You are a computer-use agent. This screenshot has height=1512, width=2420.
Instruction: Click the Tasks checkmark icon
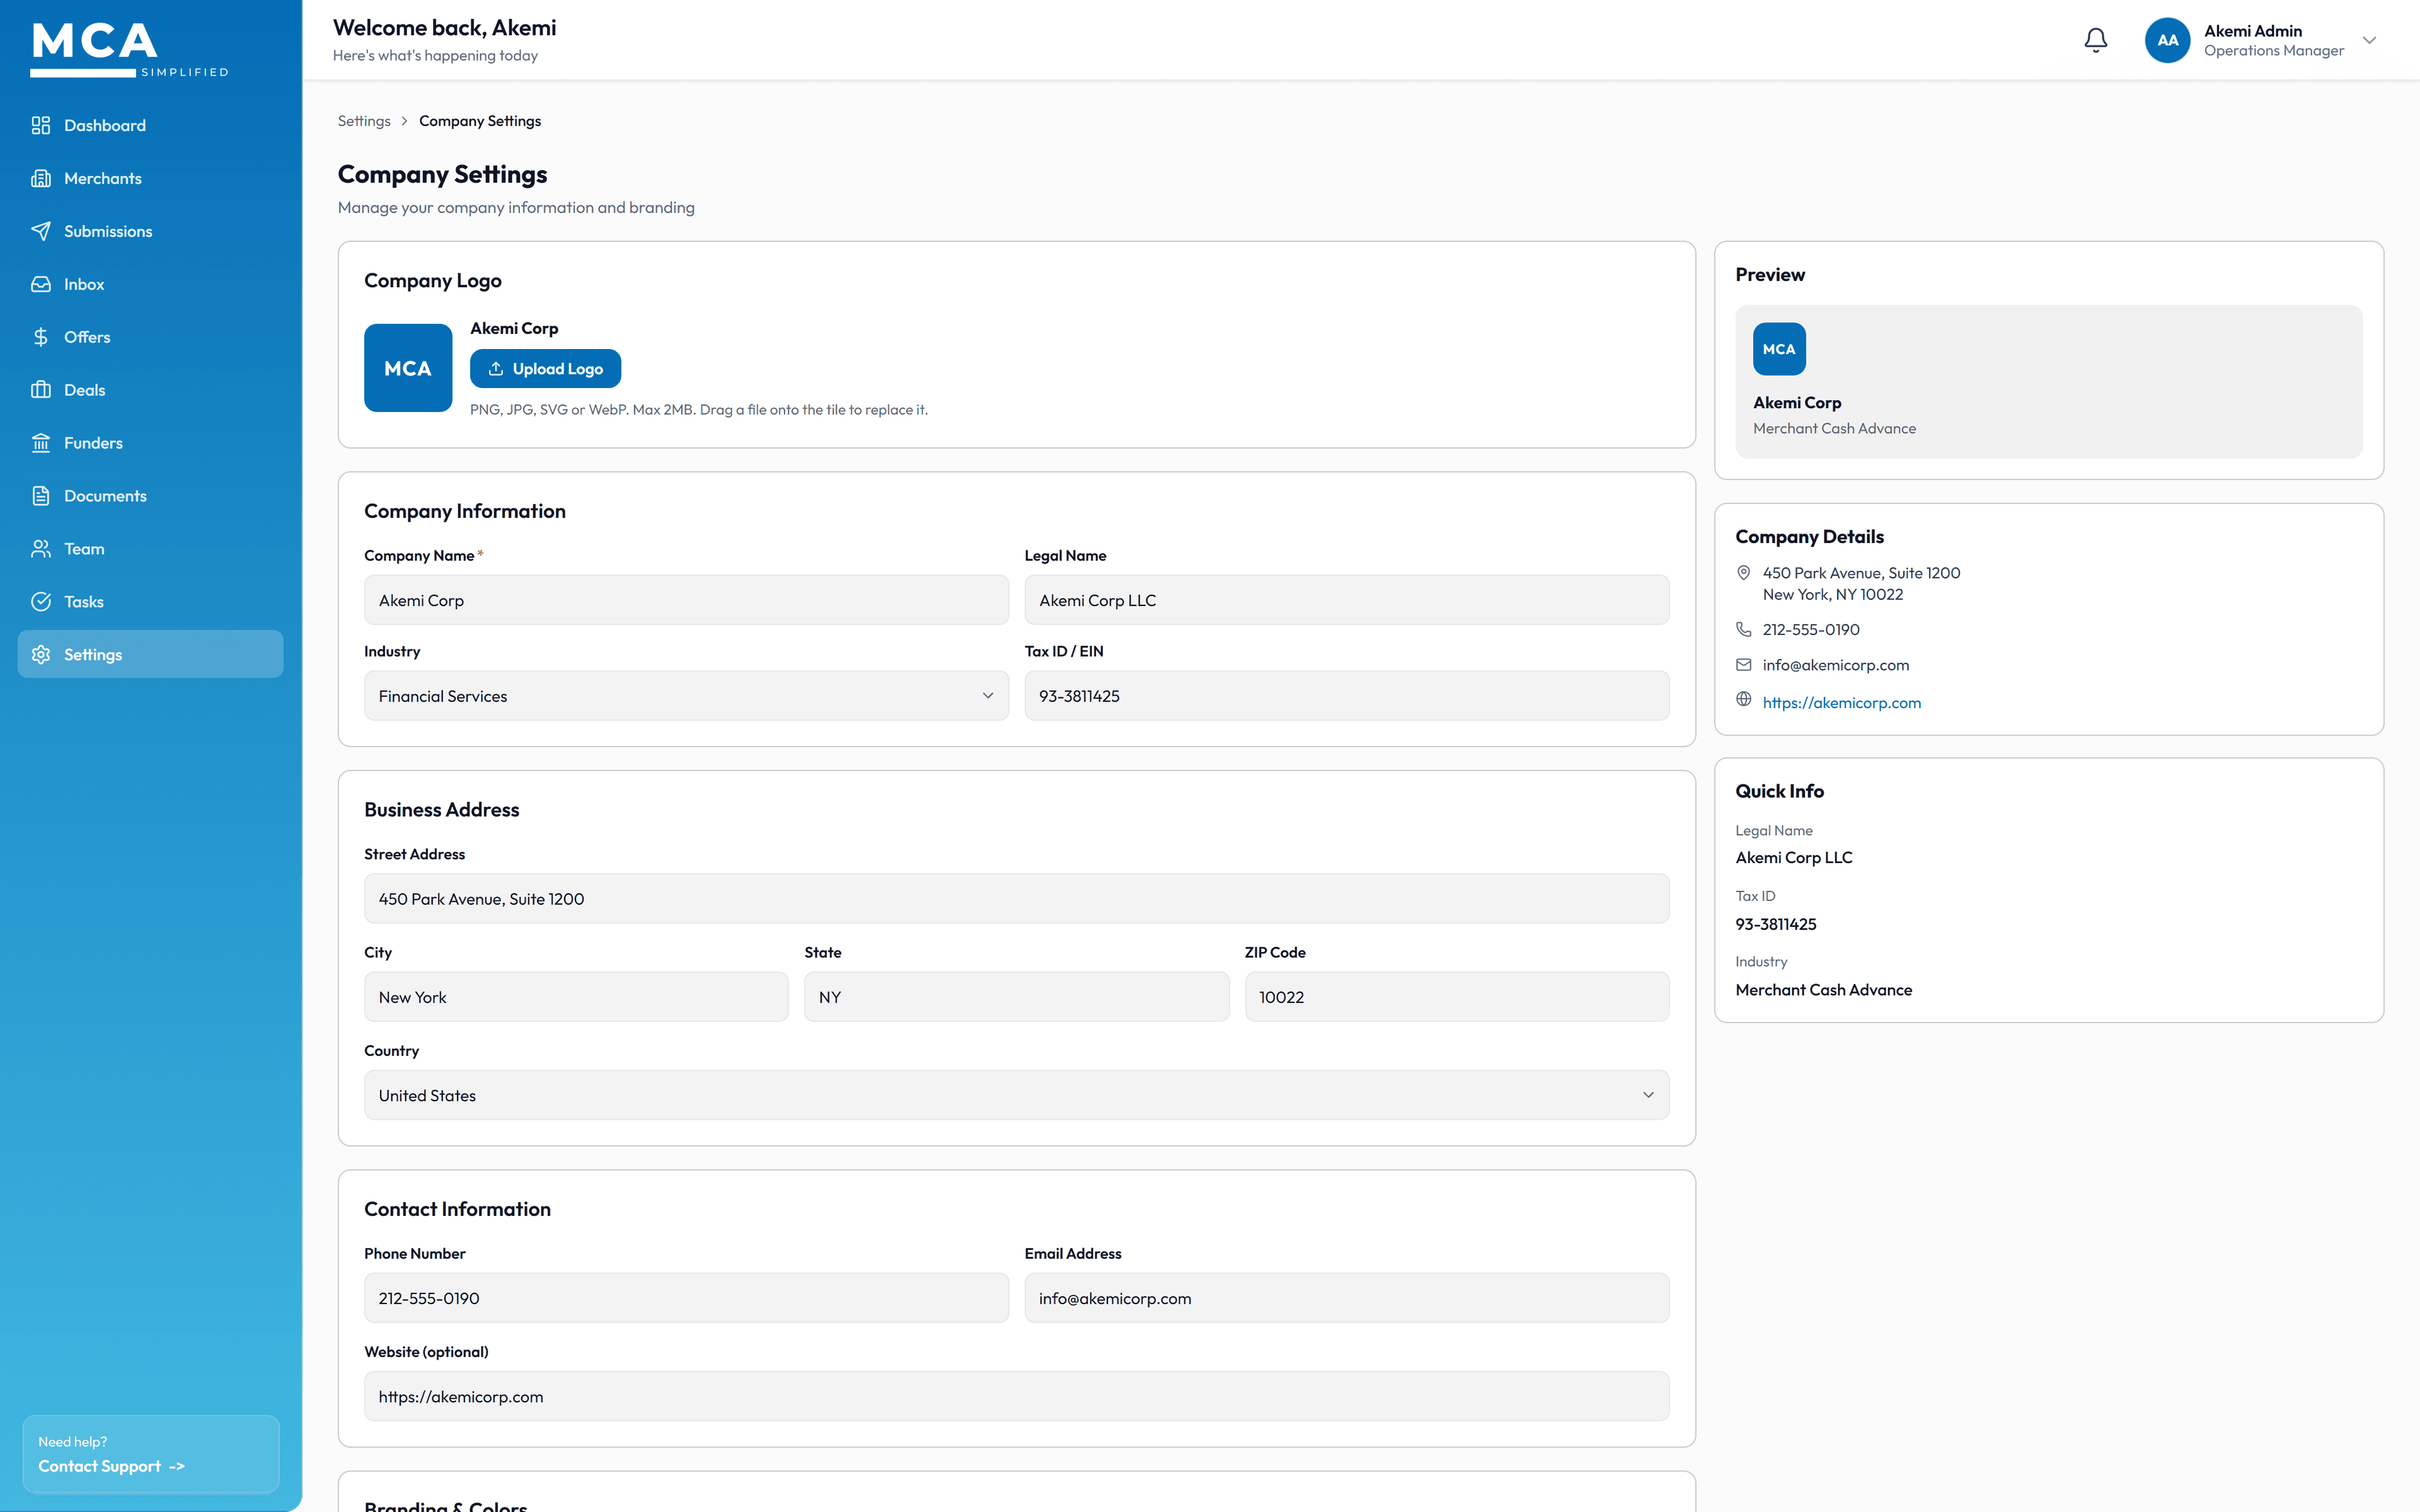pyautogui.click(x=41, y=602)
